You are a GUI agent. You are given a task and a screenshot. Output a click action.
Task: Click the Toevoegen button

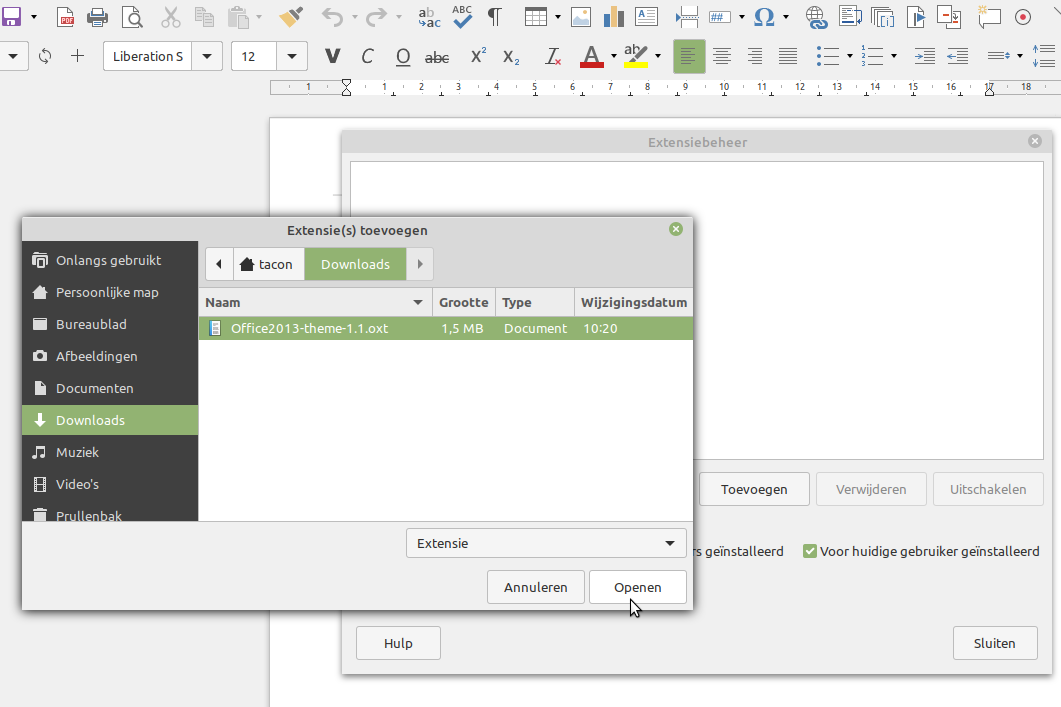click(754, 489)
